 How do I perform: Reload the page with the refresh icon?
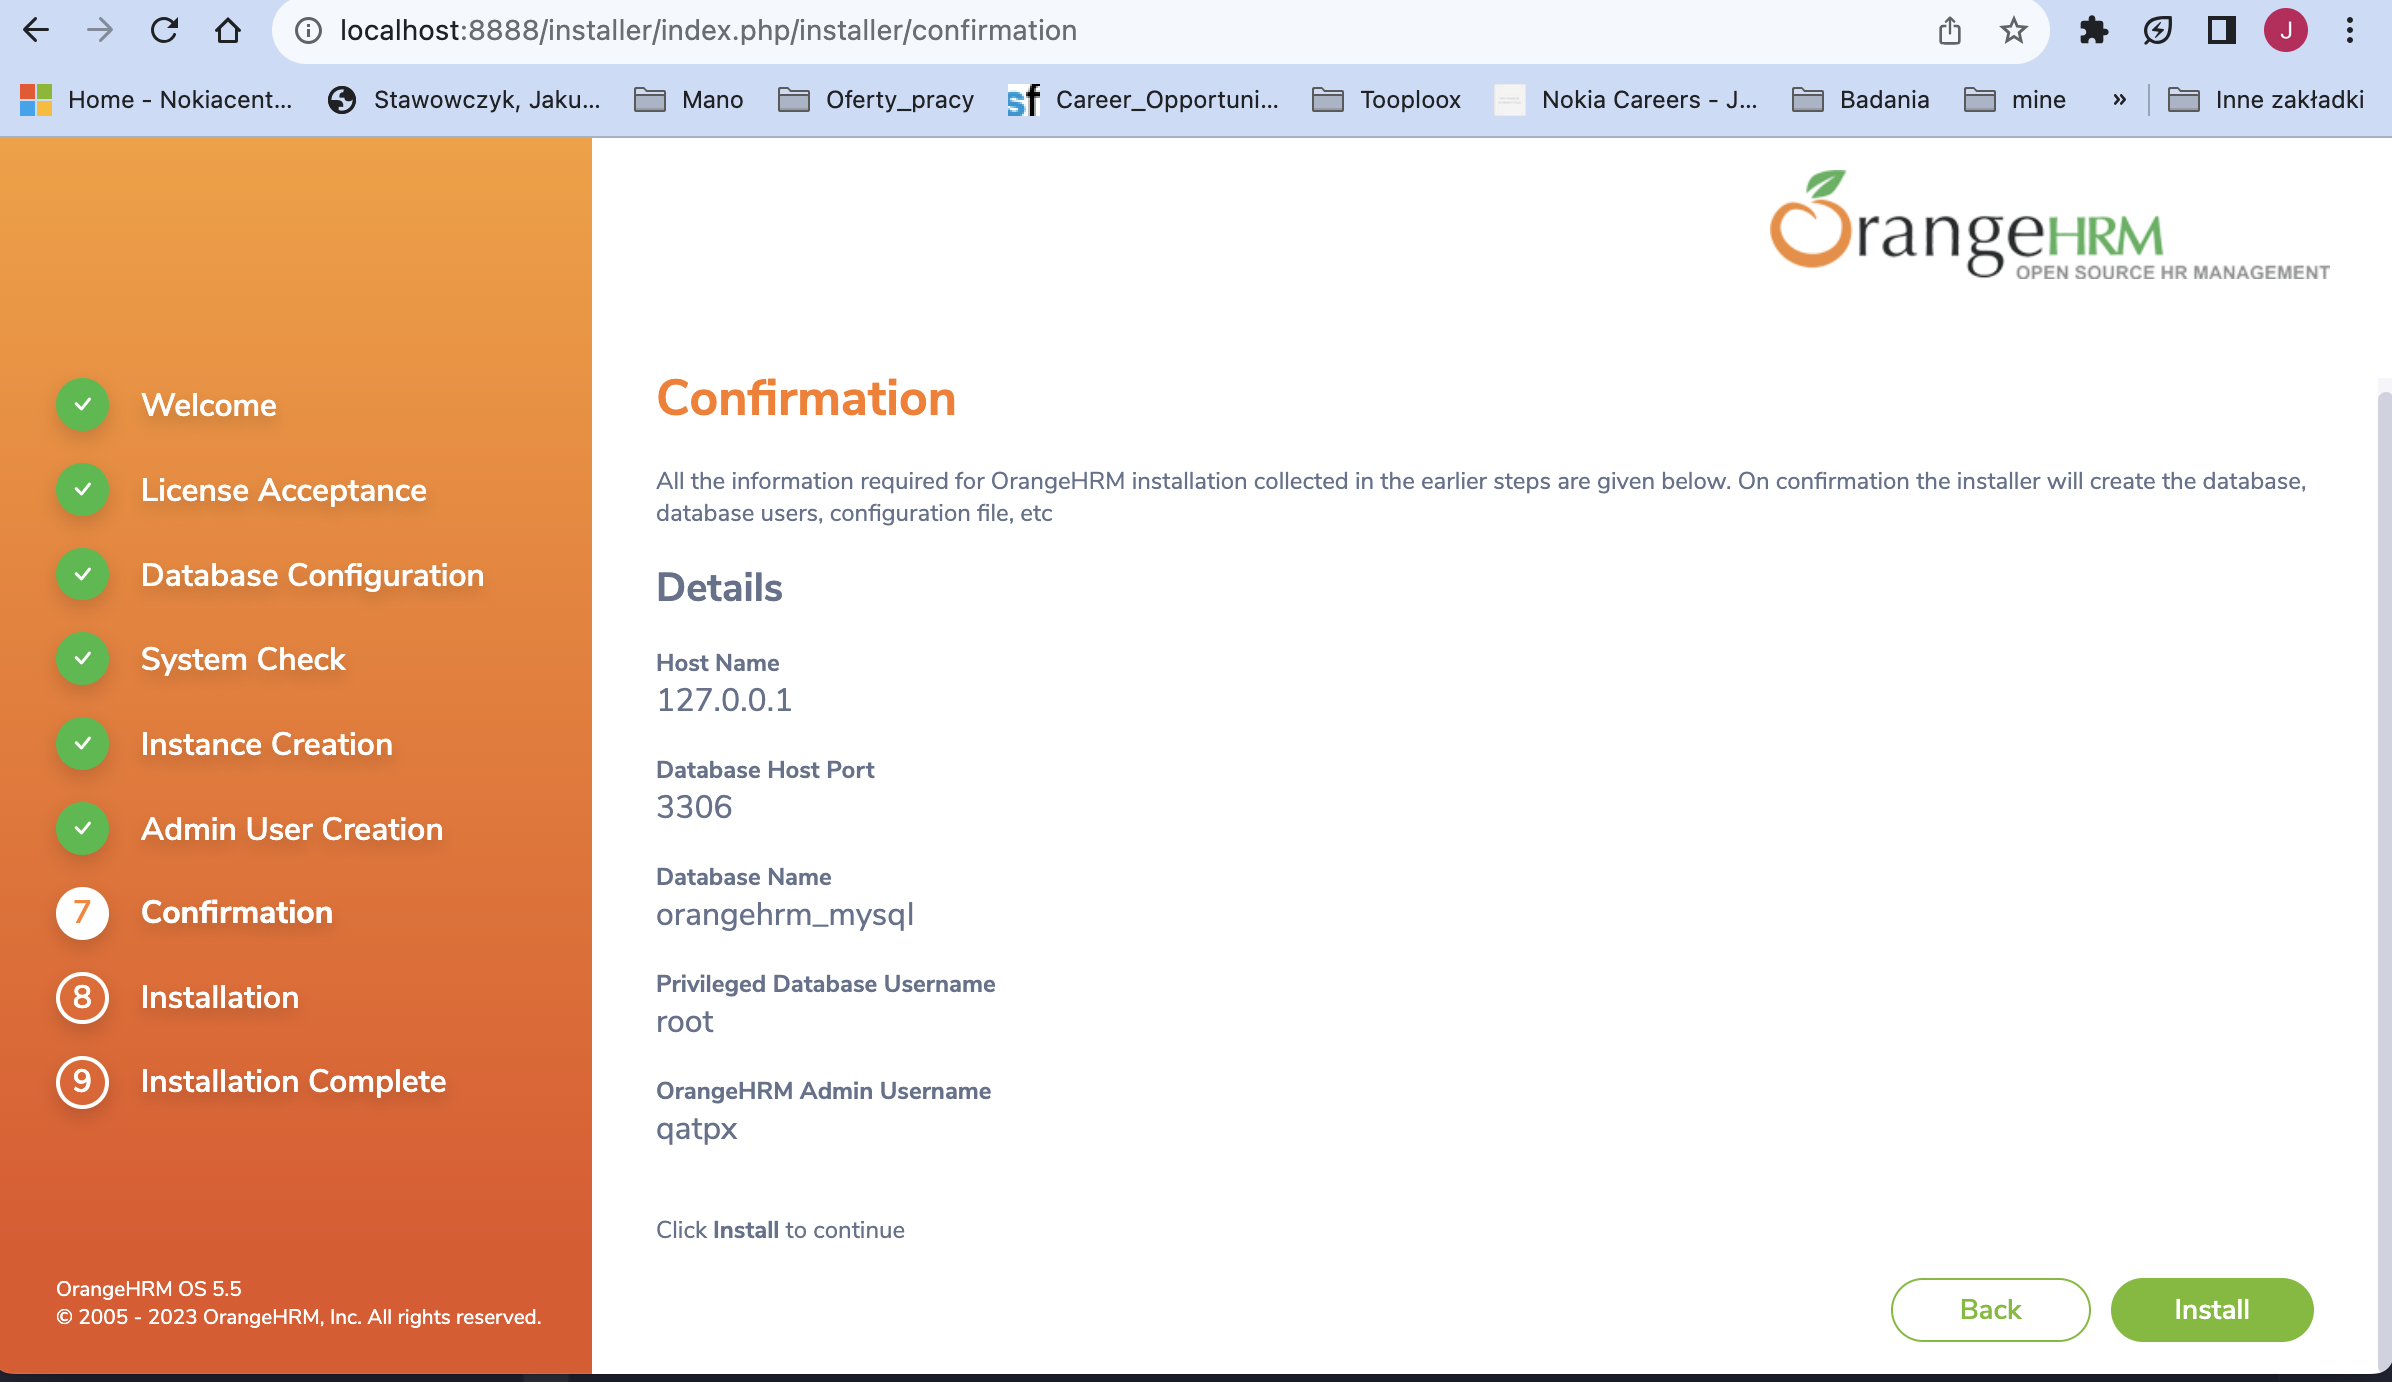[164, 30]
